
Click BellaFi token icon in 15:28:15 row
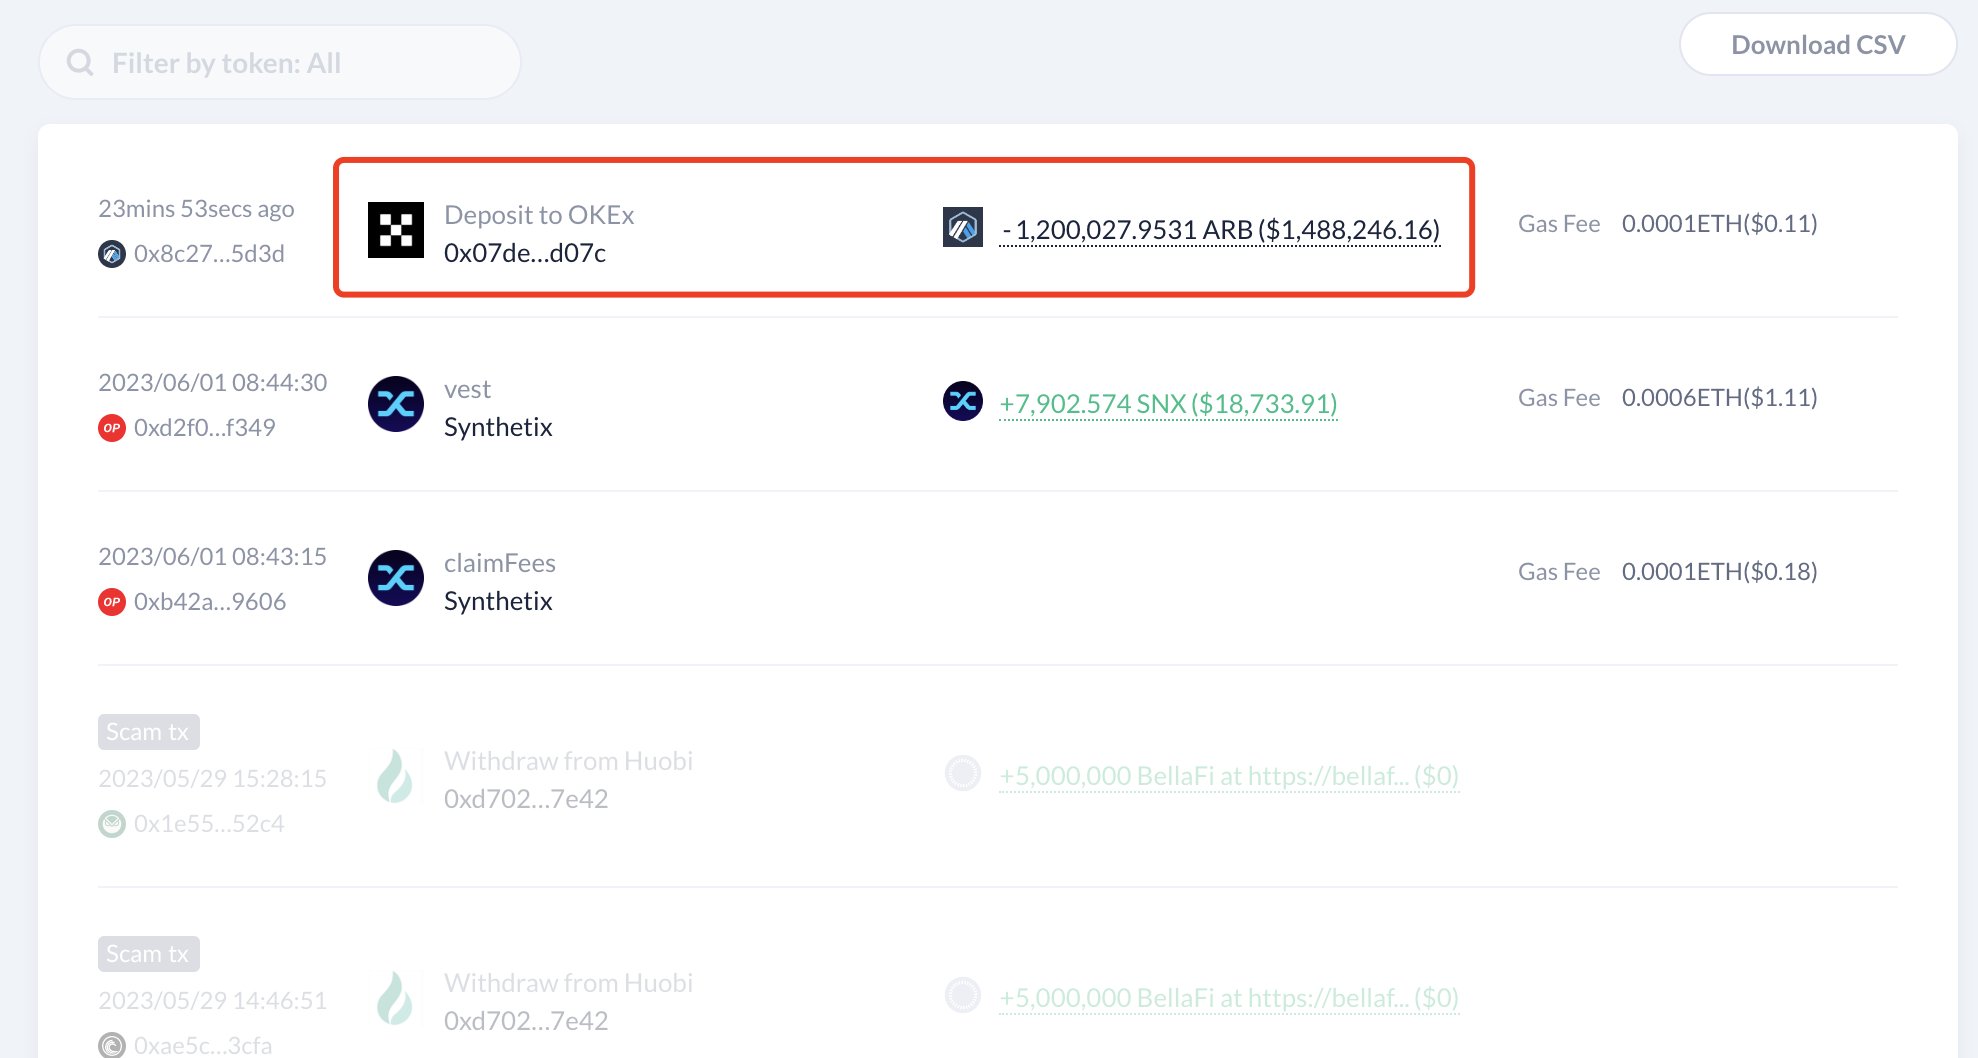963,773
